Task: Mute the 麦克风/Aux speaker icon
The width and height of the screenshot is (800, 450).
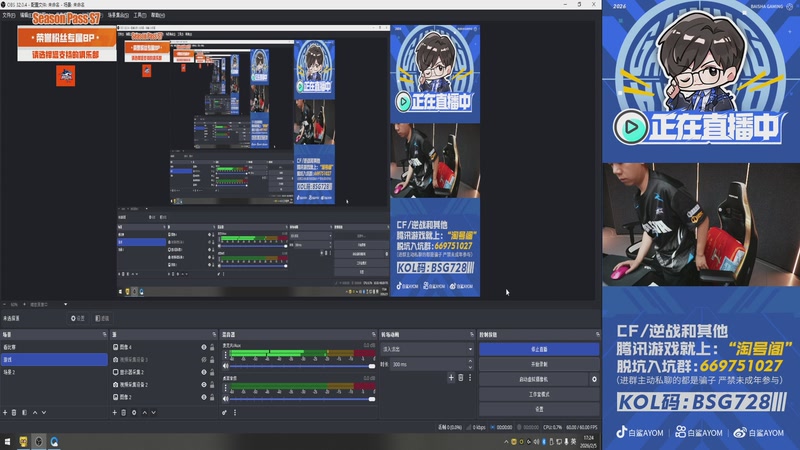Action: click(226, 366)
